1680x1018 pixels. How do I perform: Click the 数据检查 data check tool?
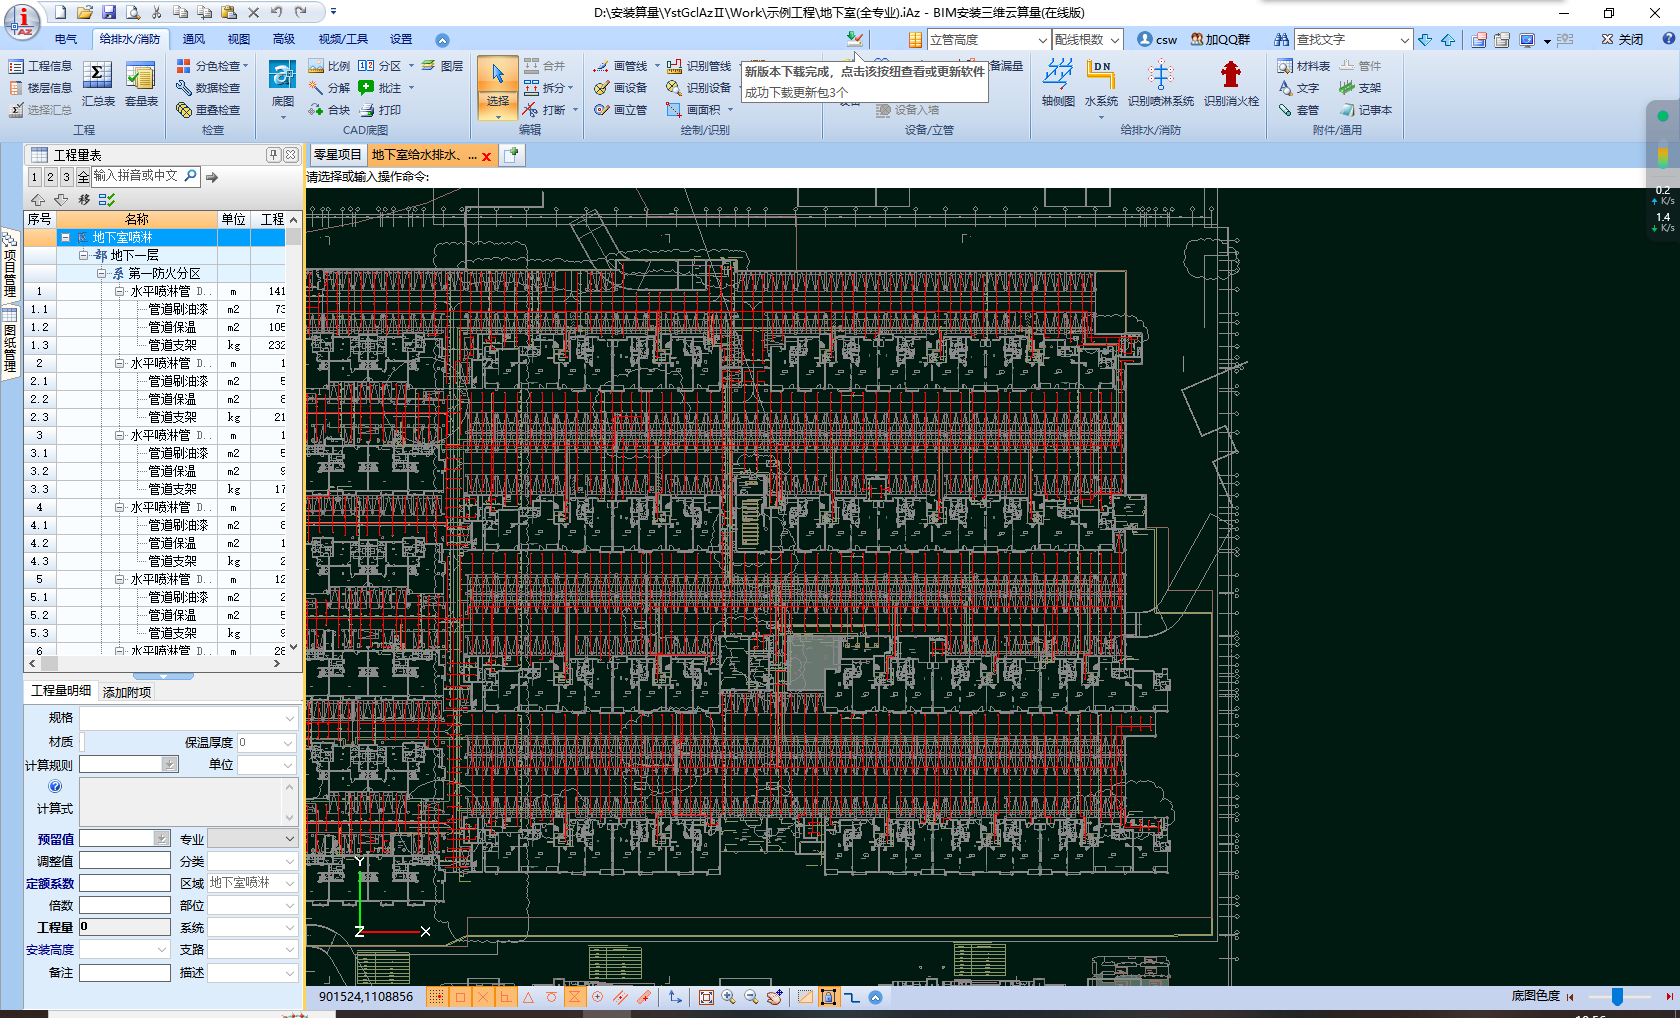coord(208,88)
